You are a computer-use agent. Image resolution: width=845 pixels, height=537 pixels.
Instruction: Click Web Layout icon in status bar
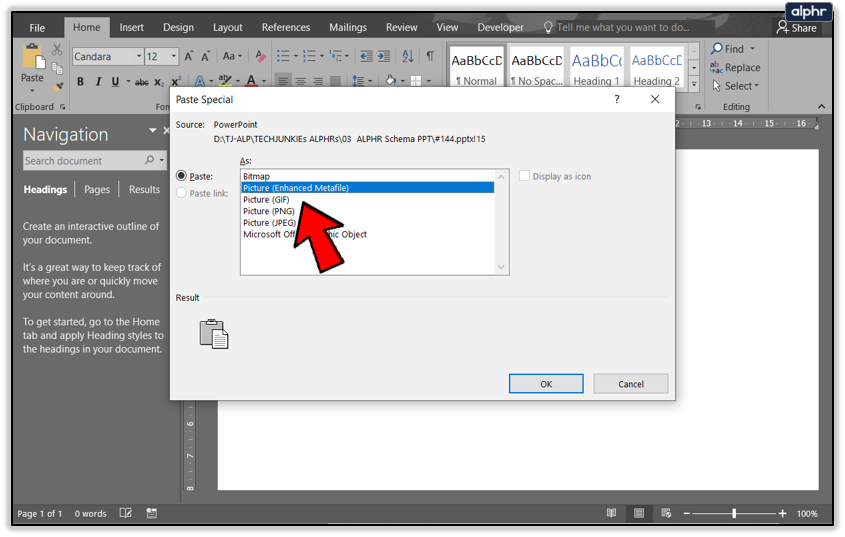(666, 513)
